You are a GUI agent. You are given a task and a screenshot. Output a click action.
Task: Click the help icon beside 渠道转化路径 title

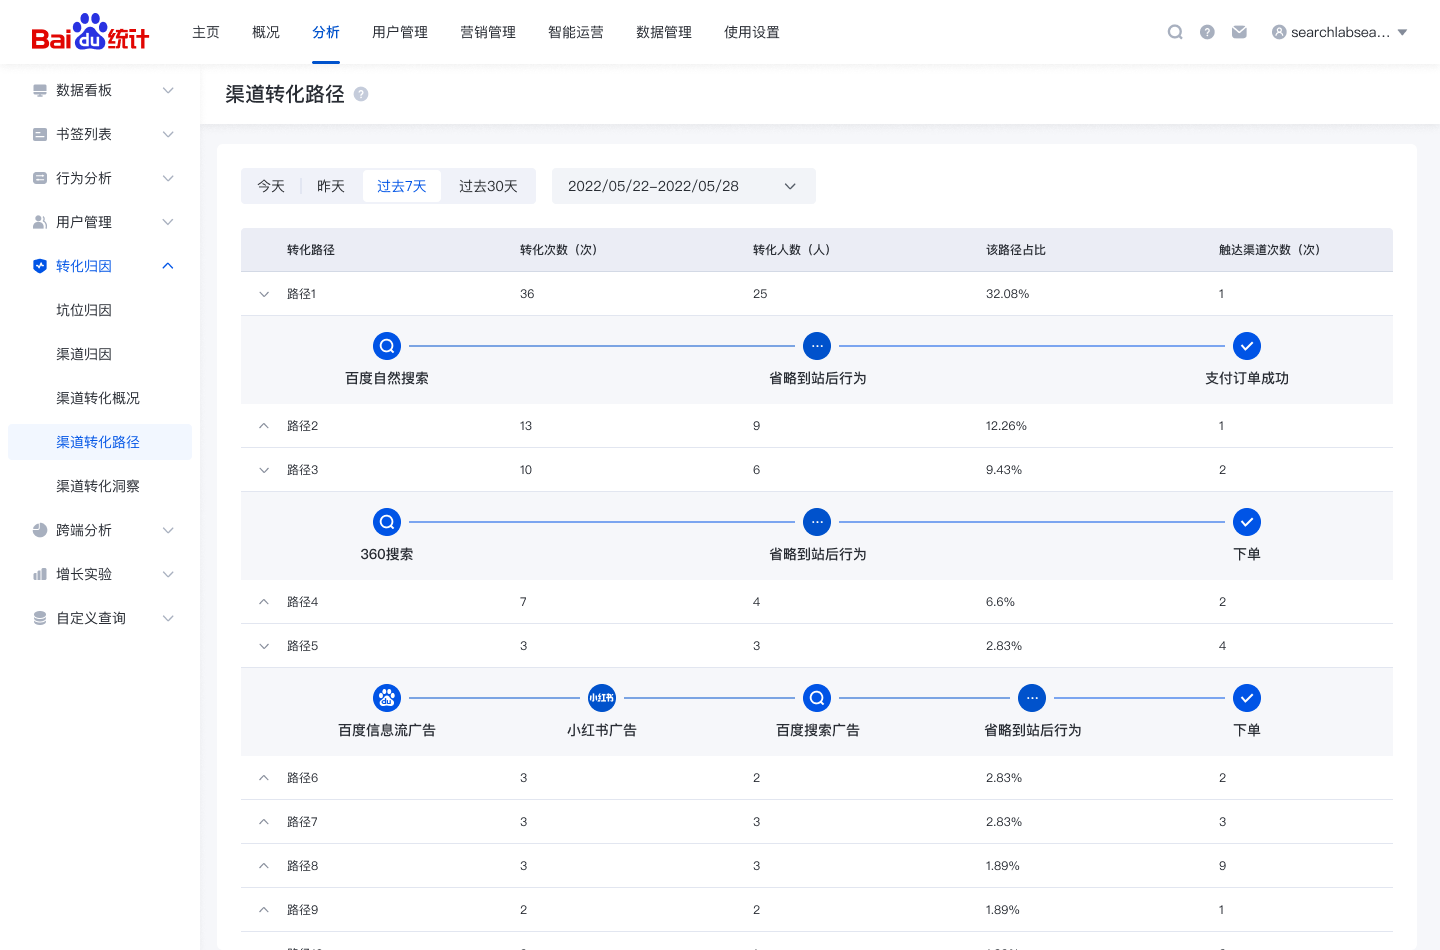[361, 94]
